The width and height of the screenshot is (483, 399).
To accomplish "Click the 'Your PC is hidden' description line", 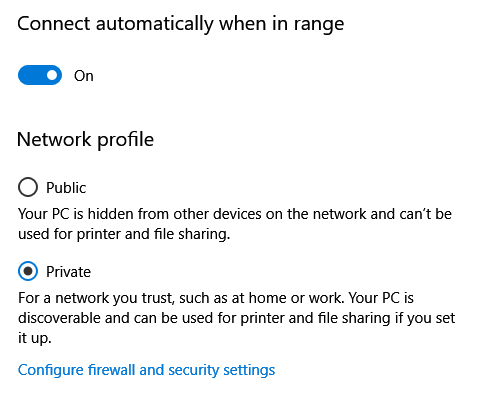I will pos(235,214).
